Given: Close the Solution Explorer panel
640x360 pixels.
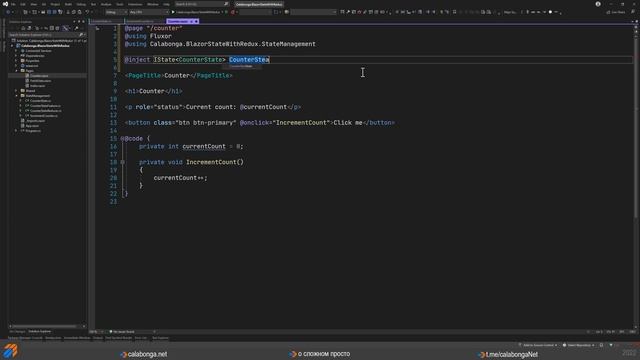Looking at the screenshot, I should pyautogui.click(x=84, y=22).
